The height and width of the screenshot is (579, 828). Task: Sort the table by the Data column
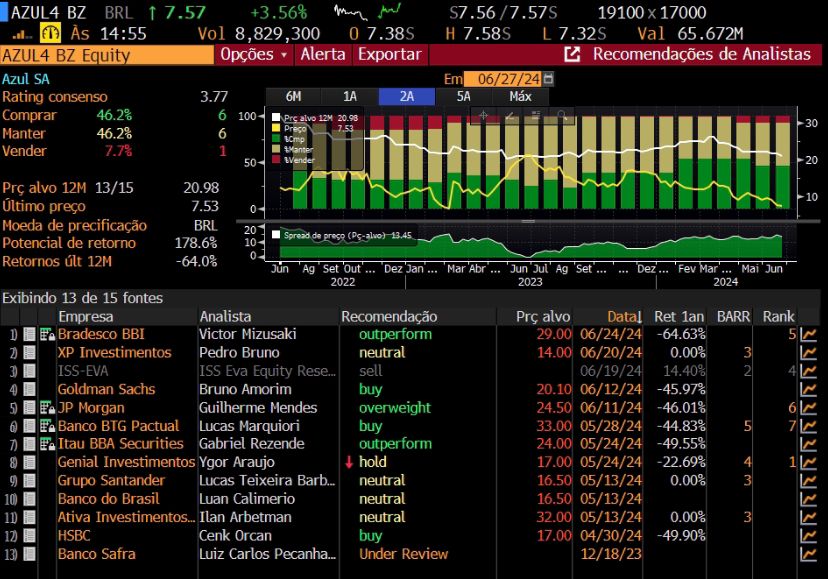(621, 316)
